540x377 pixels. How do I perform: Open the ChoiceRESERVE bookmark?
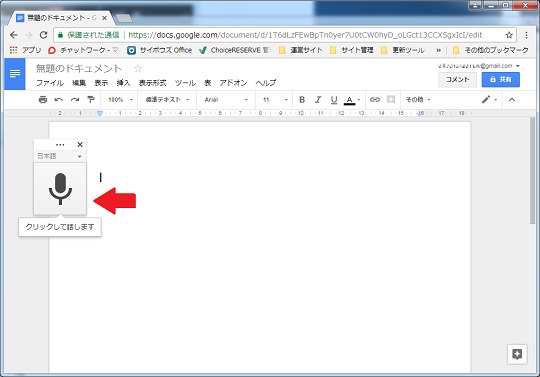pyautogui.click(x=234, y=50)
